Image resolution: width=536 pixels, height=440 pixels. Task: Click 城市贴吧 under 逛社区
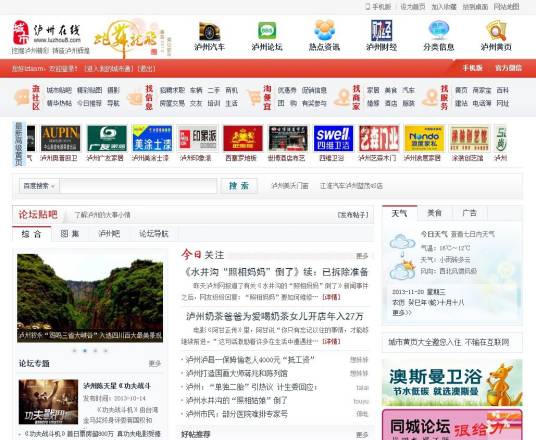[x=59, y=90]
